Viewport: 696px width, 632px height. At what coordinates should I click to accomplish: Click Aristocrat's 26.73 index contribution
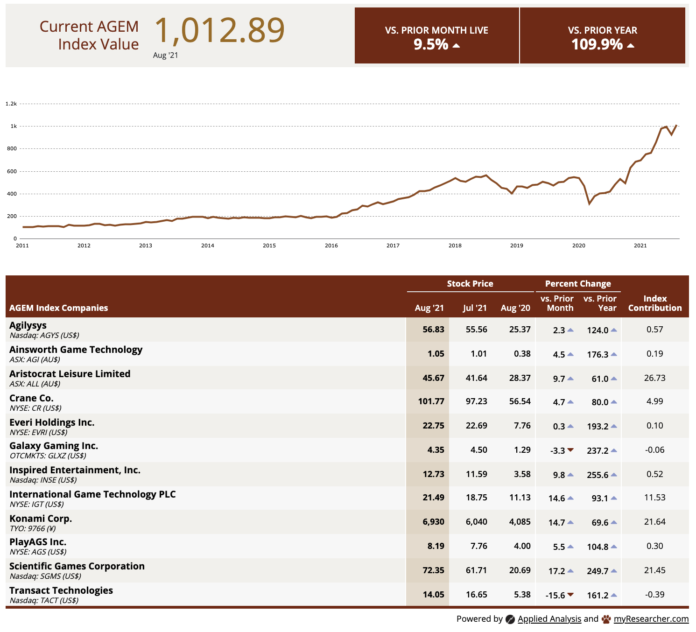(x=655, y=378)
